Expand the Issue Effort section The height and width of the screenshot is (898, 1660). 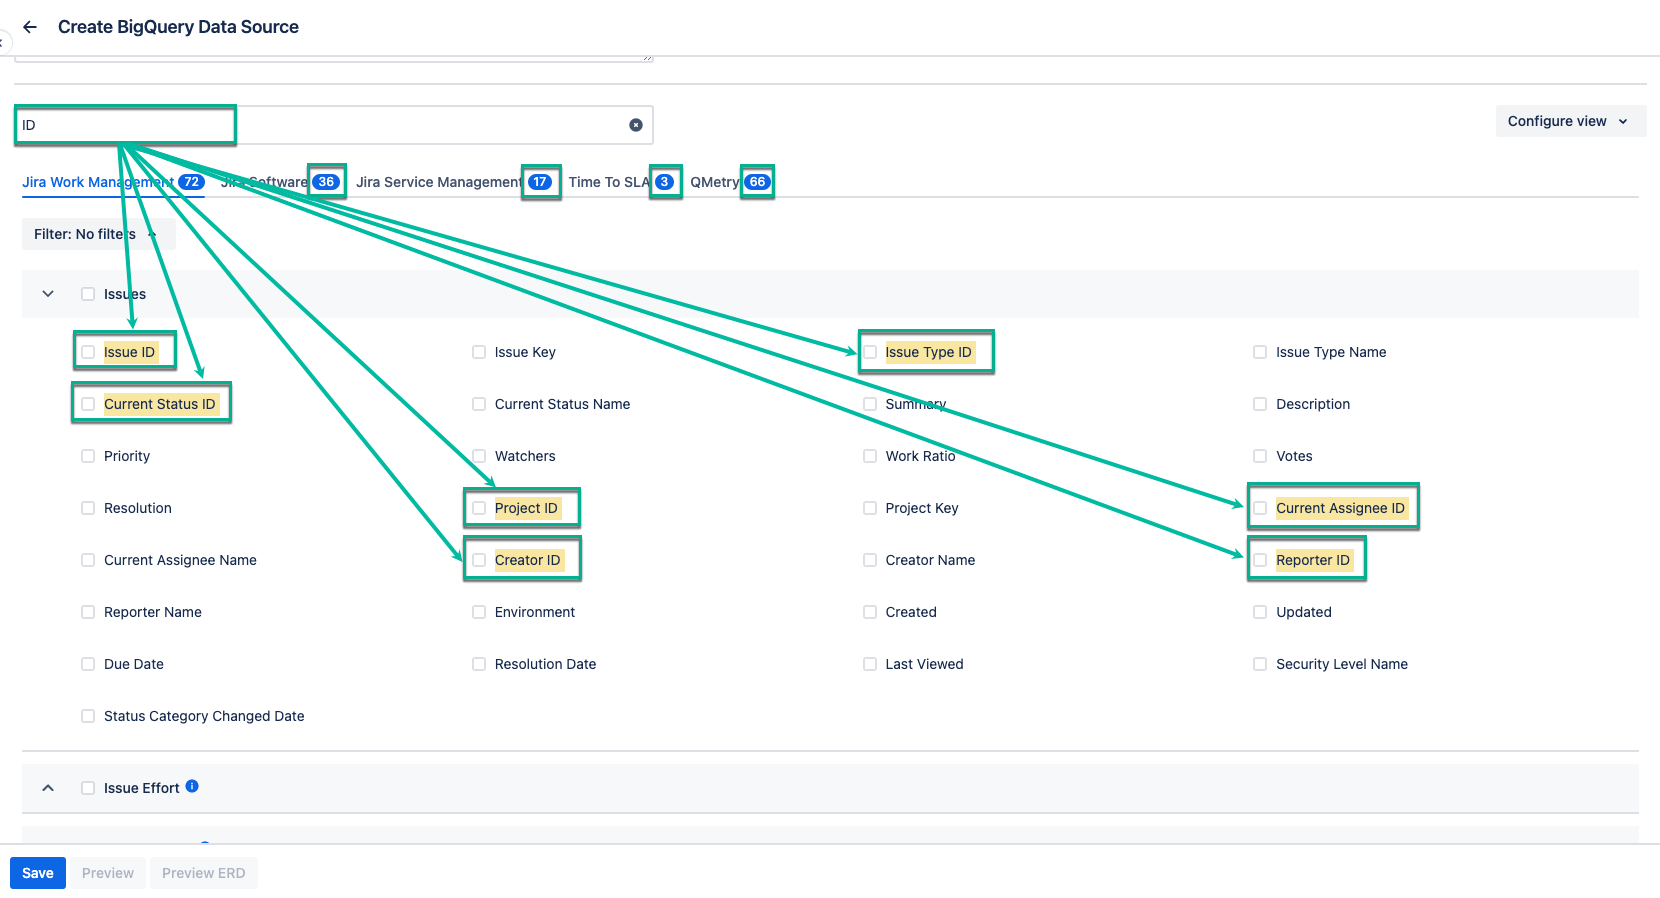48,788
